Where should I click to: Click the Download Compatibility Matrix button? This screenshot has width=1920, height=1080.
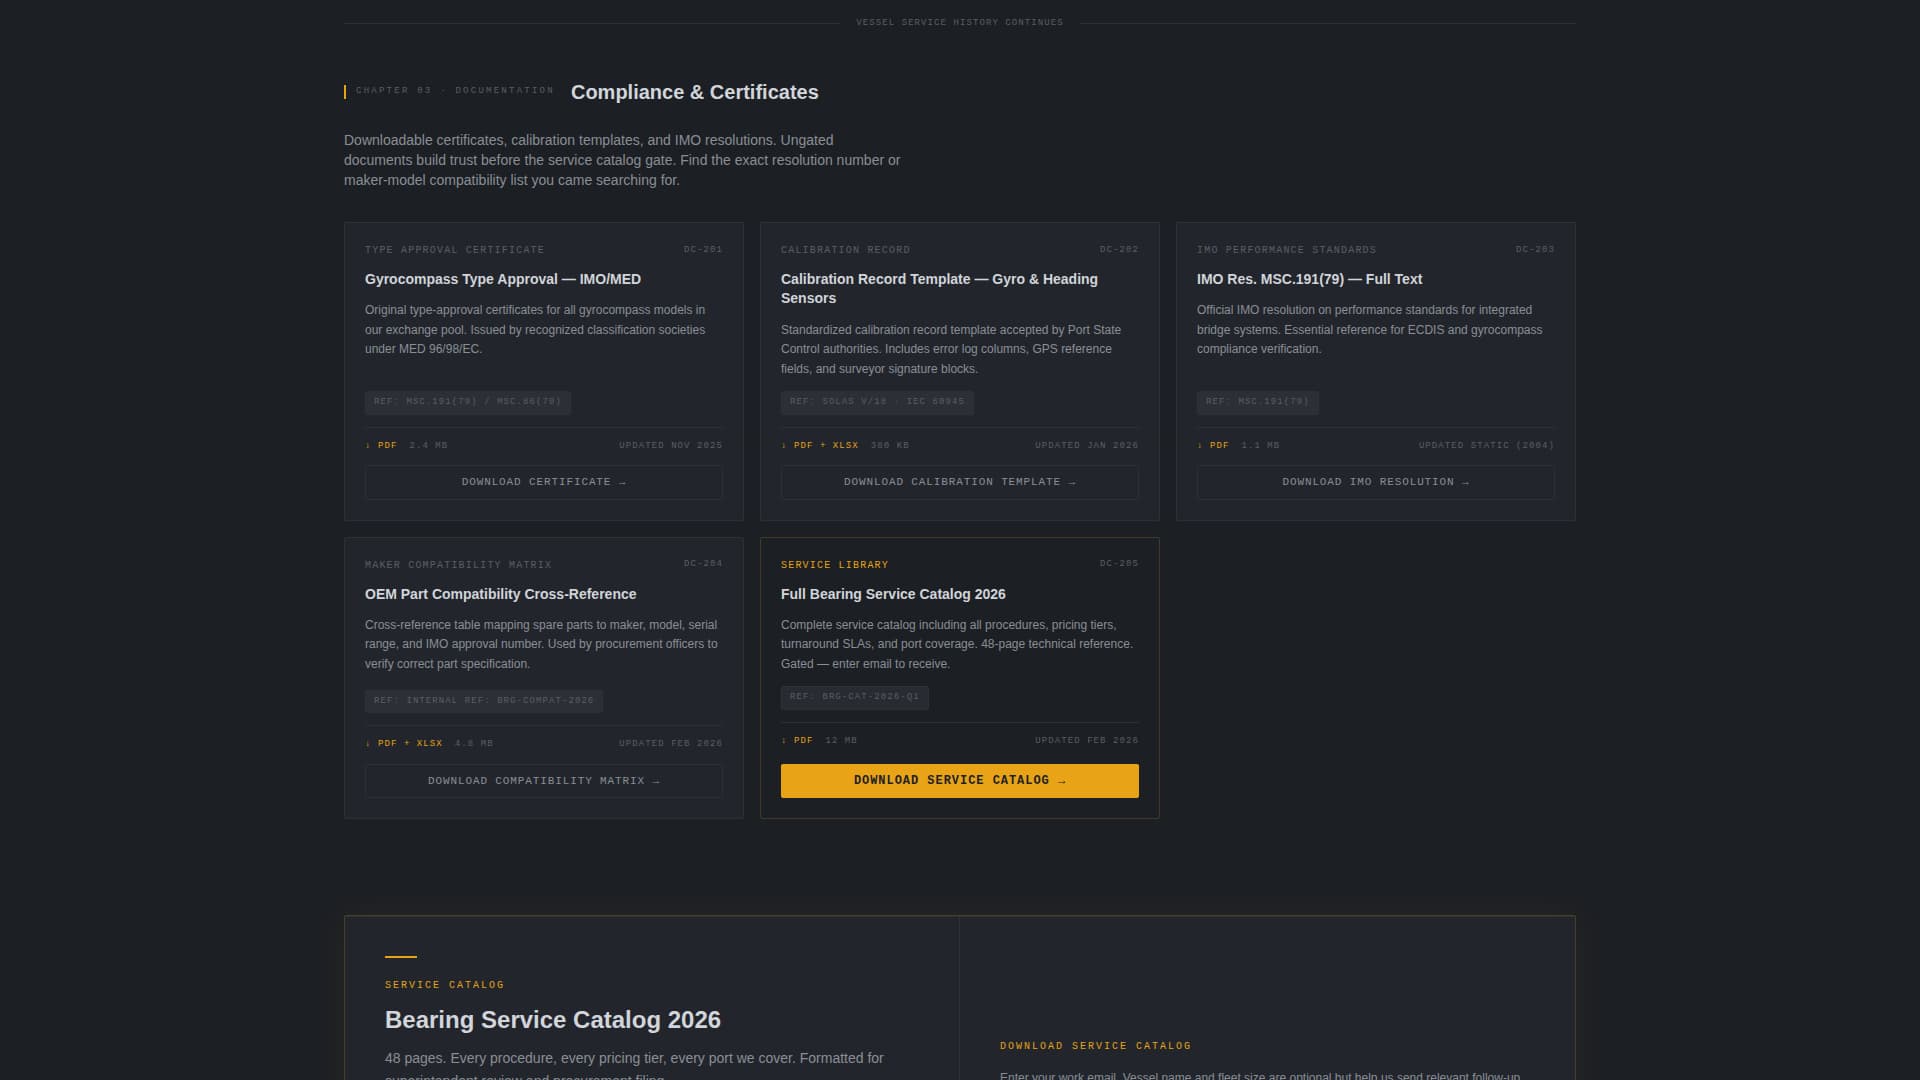tap(543, 781)
